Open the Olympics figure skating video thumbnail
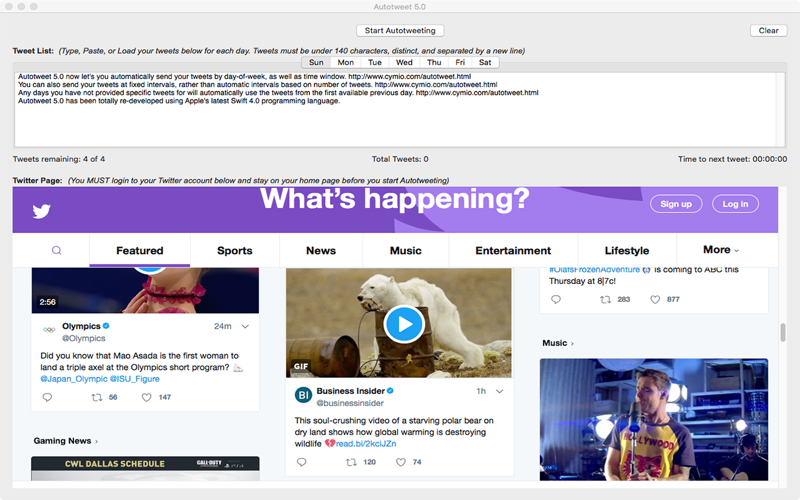 [145, 290]
